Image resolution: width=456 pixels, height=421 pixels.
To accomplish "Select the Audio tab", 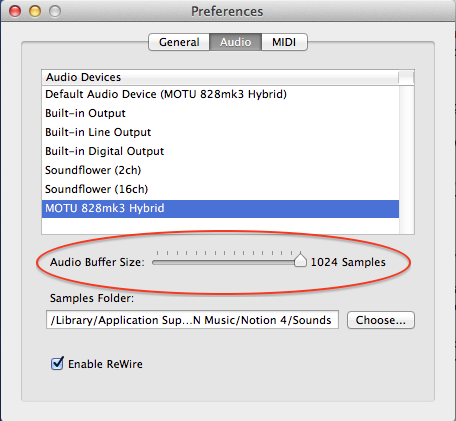I will point(235,42).
